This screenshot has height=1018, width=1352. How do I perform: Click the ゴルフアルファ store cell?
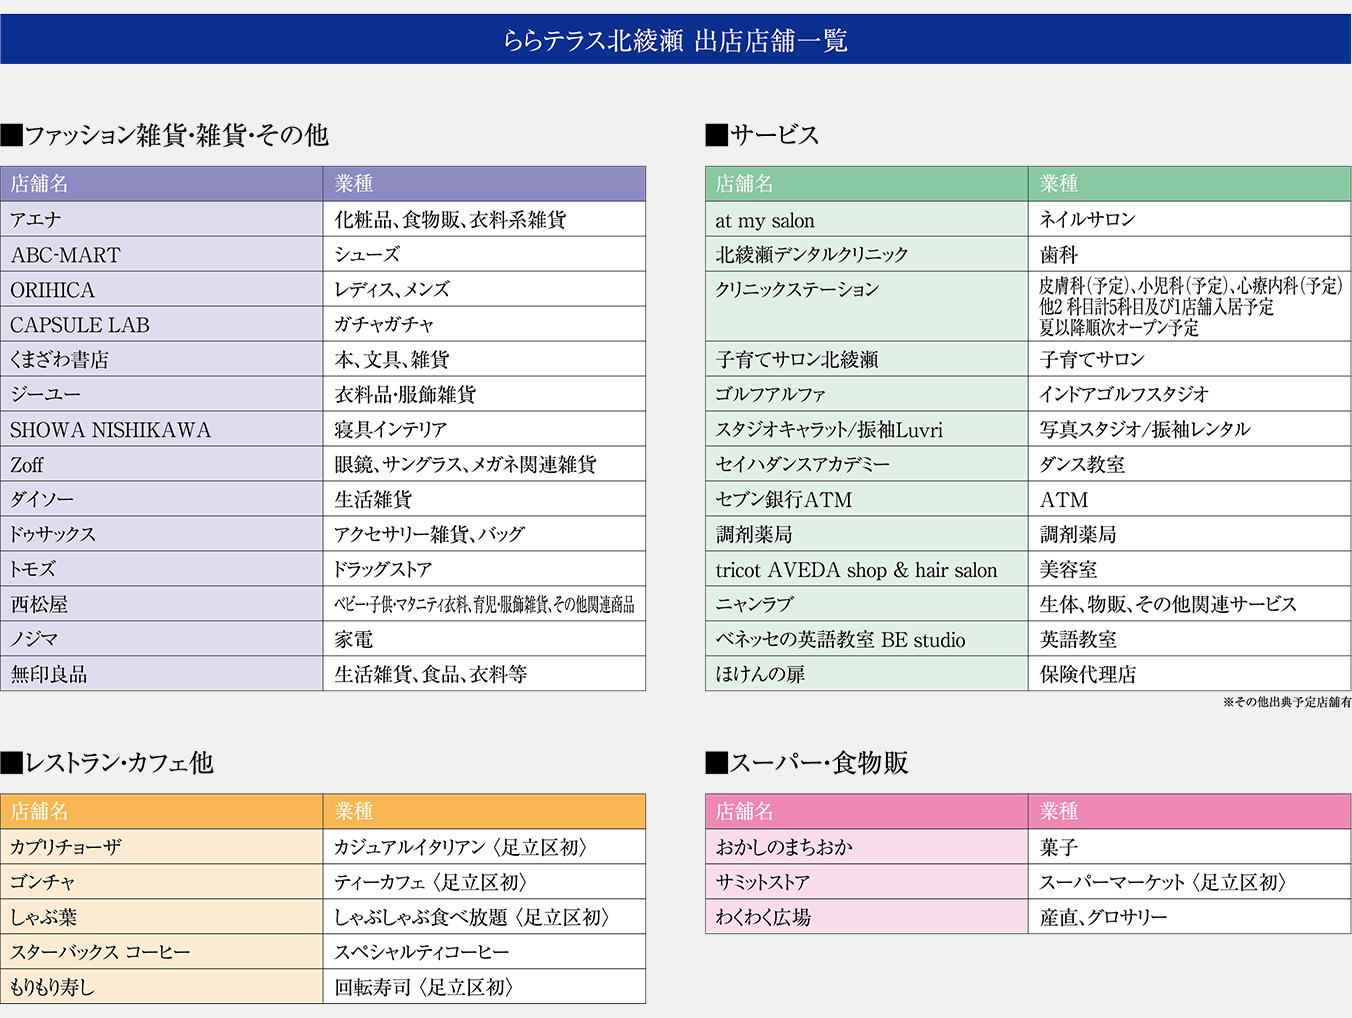tap(866, 394)
